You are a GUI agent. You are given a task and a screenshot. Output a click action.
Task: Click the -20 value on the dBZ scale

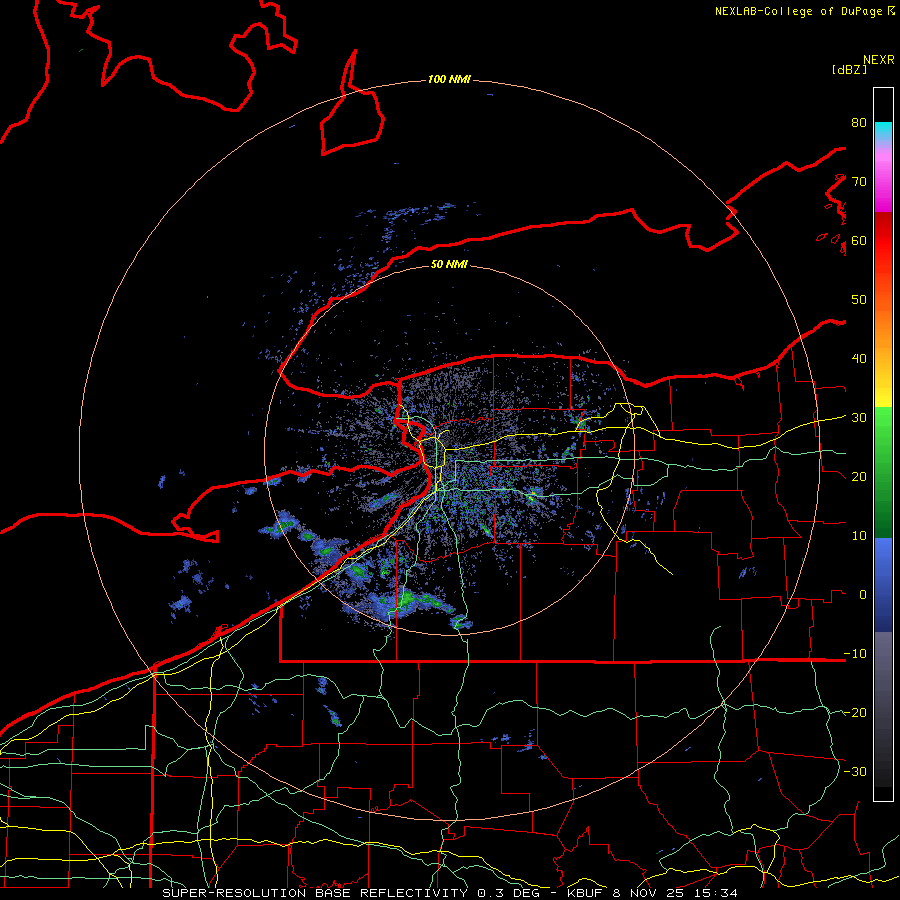855,713
